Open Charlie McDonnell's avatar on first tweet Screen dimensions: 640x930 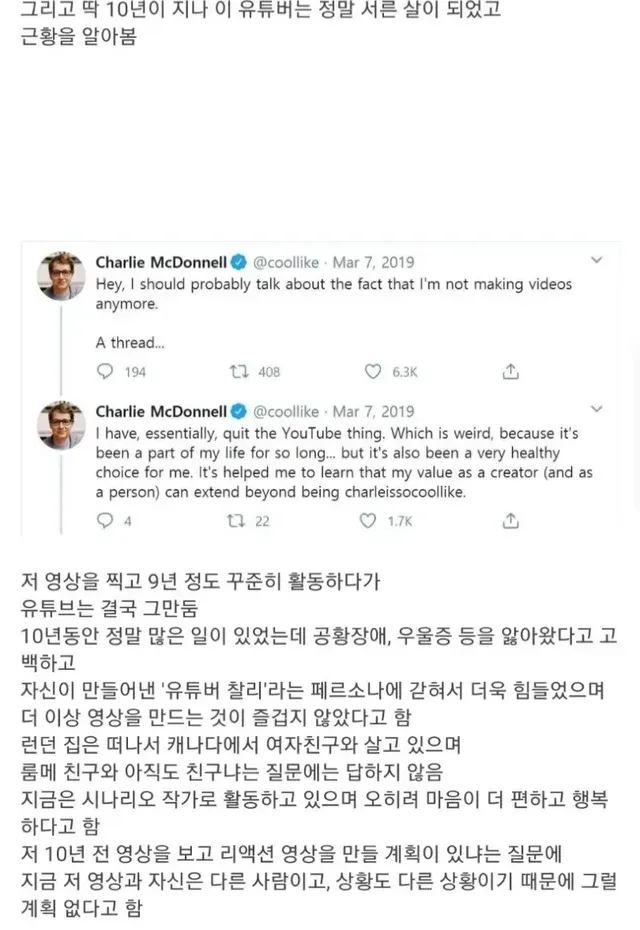(x=61, y=274)
